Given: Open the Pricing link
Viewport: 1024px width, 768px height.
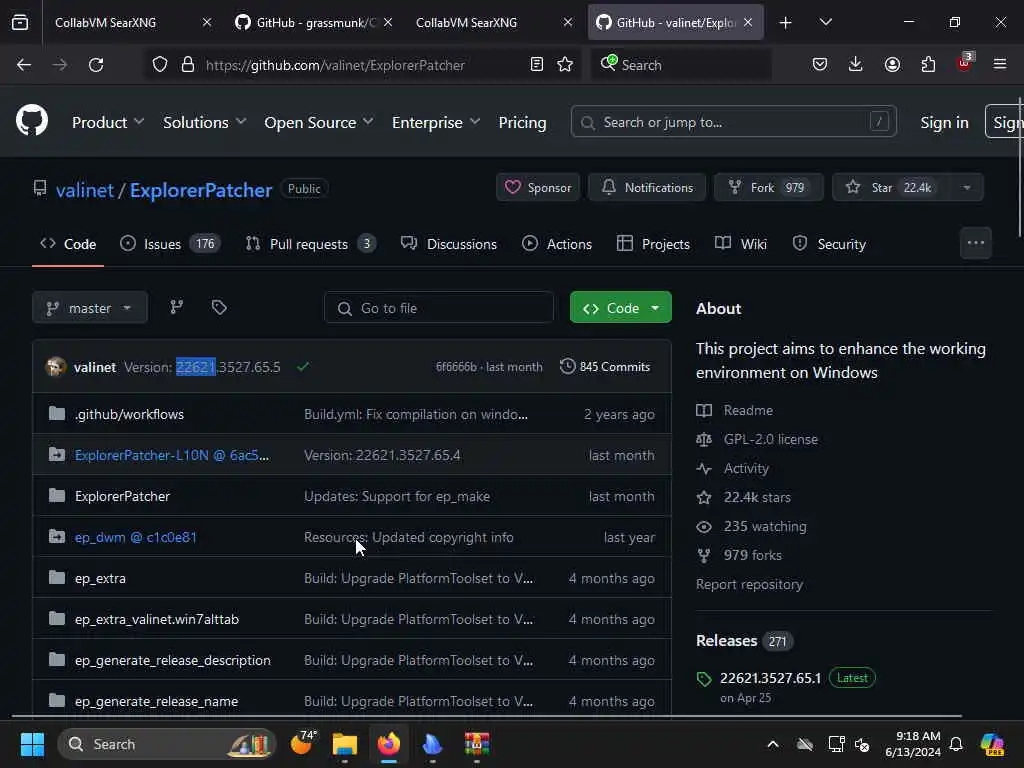Looking at the screenshot, I should pyautogui.click(x=522, y=122).
